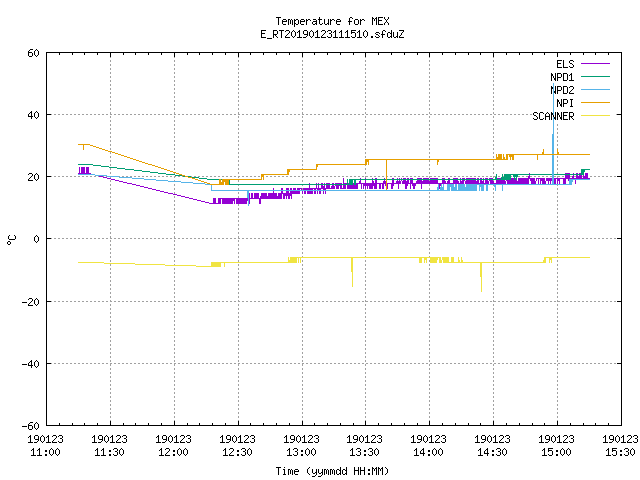Screen dimensions: 640x480
Task: Click the 'Time (yymmdd HH:MM)' axis title
Action: point(332,471)
